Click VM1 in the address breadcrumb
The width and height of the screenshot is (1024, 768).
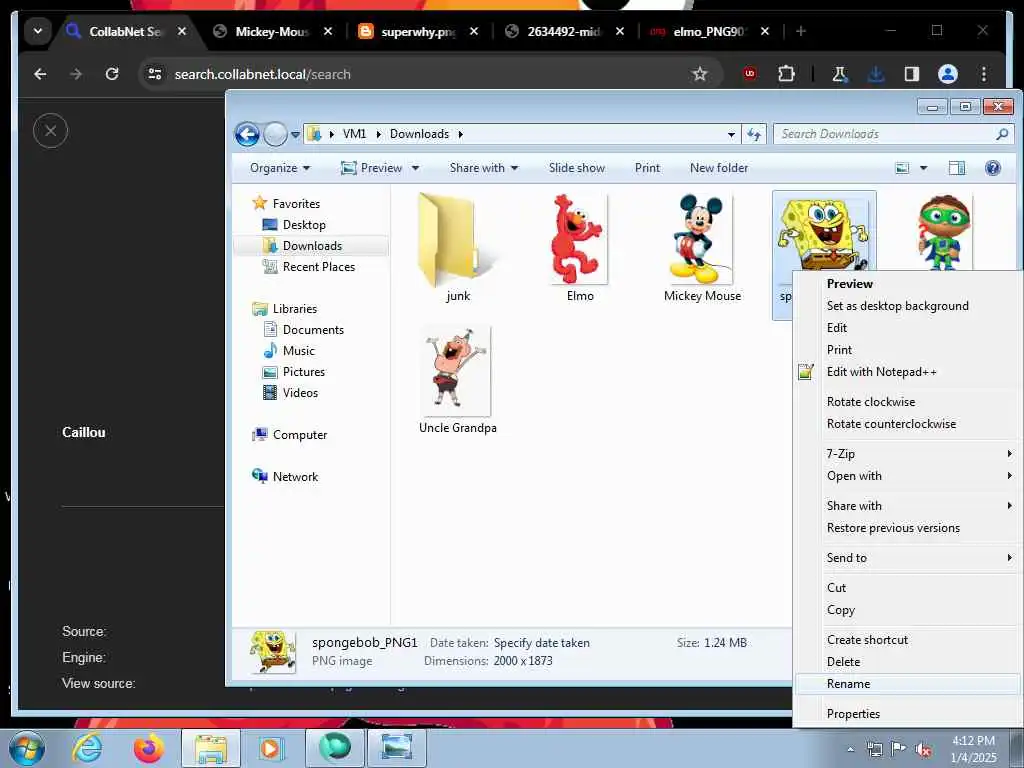click(354, 134)
